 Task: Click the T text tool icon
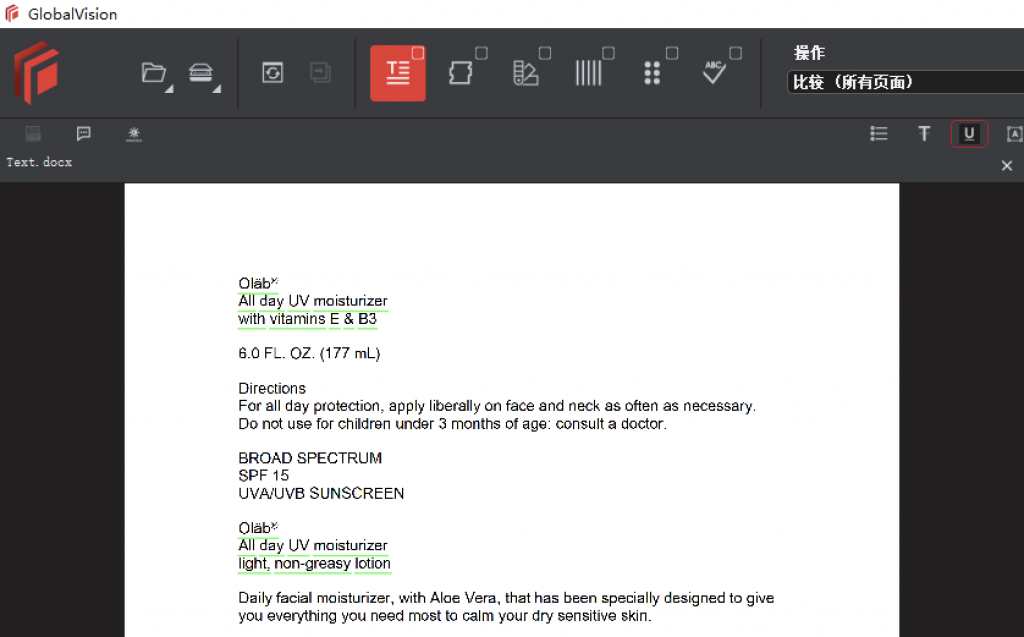point(924,134)
